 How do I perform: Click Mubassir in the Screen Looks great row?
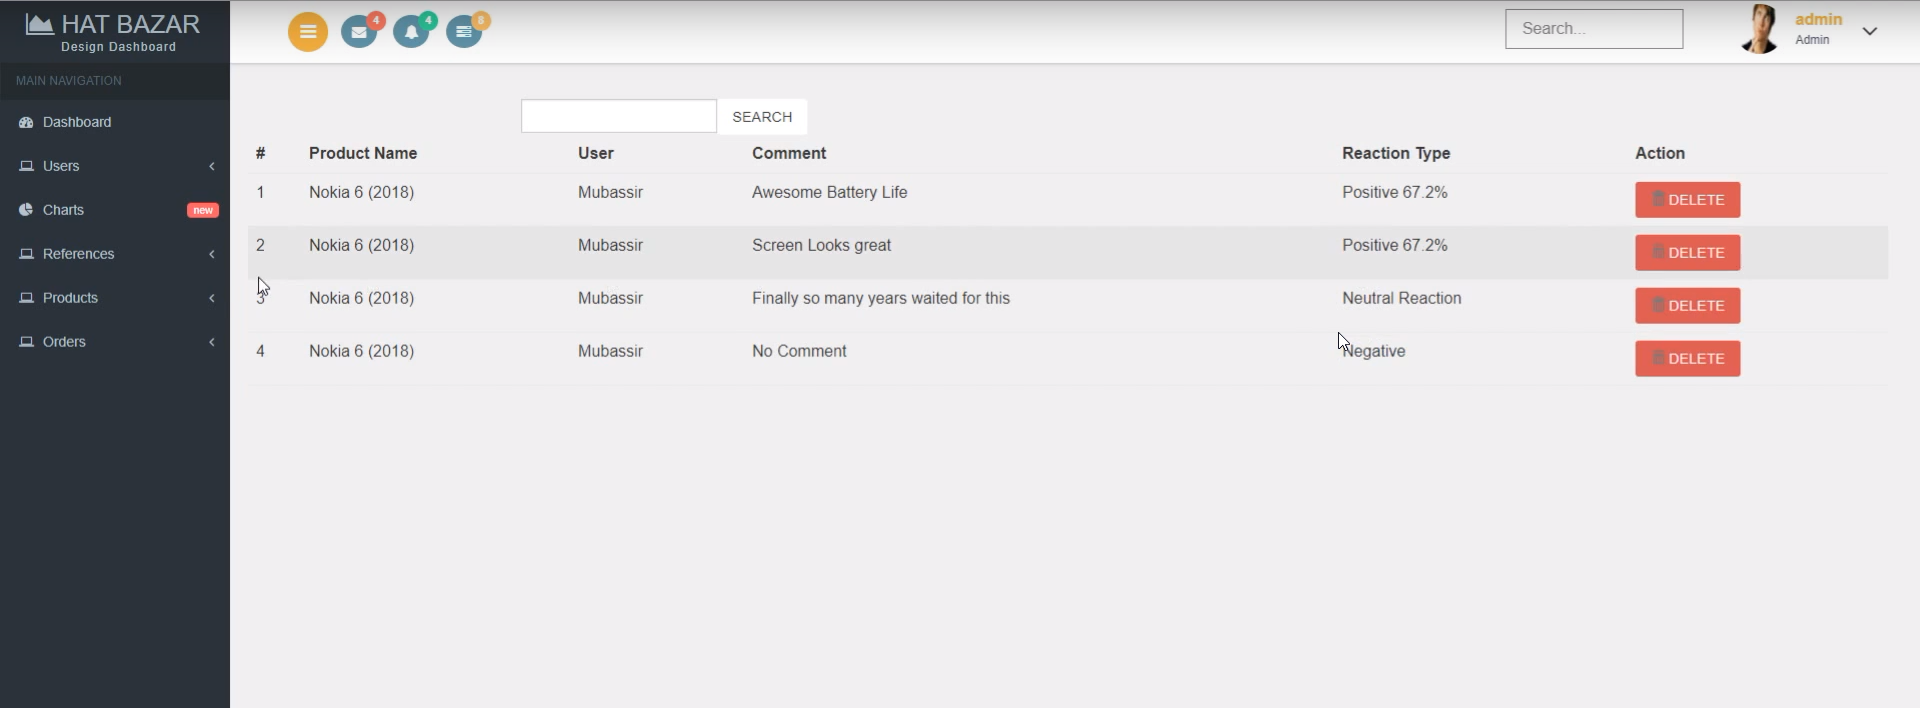click(610, 245)
